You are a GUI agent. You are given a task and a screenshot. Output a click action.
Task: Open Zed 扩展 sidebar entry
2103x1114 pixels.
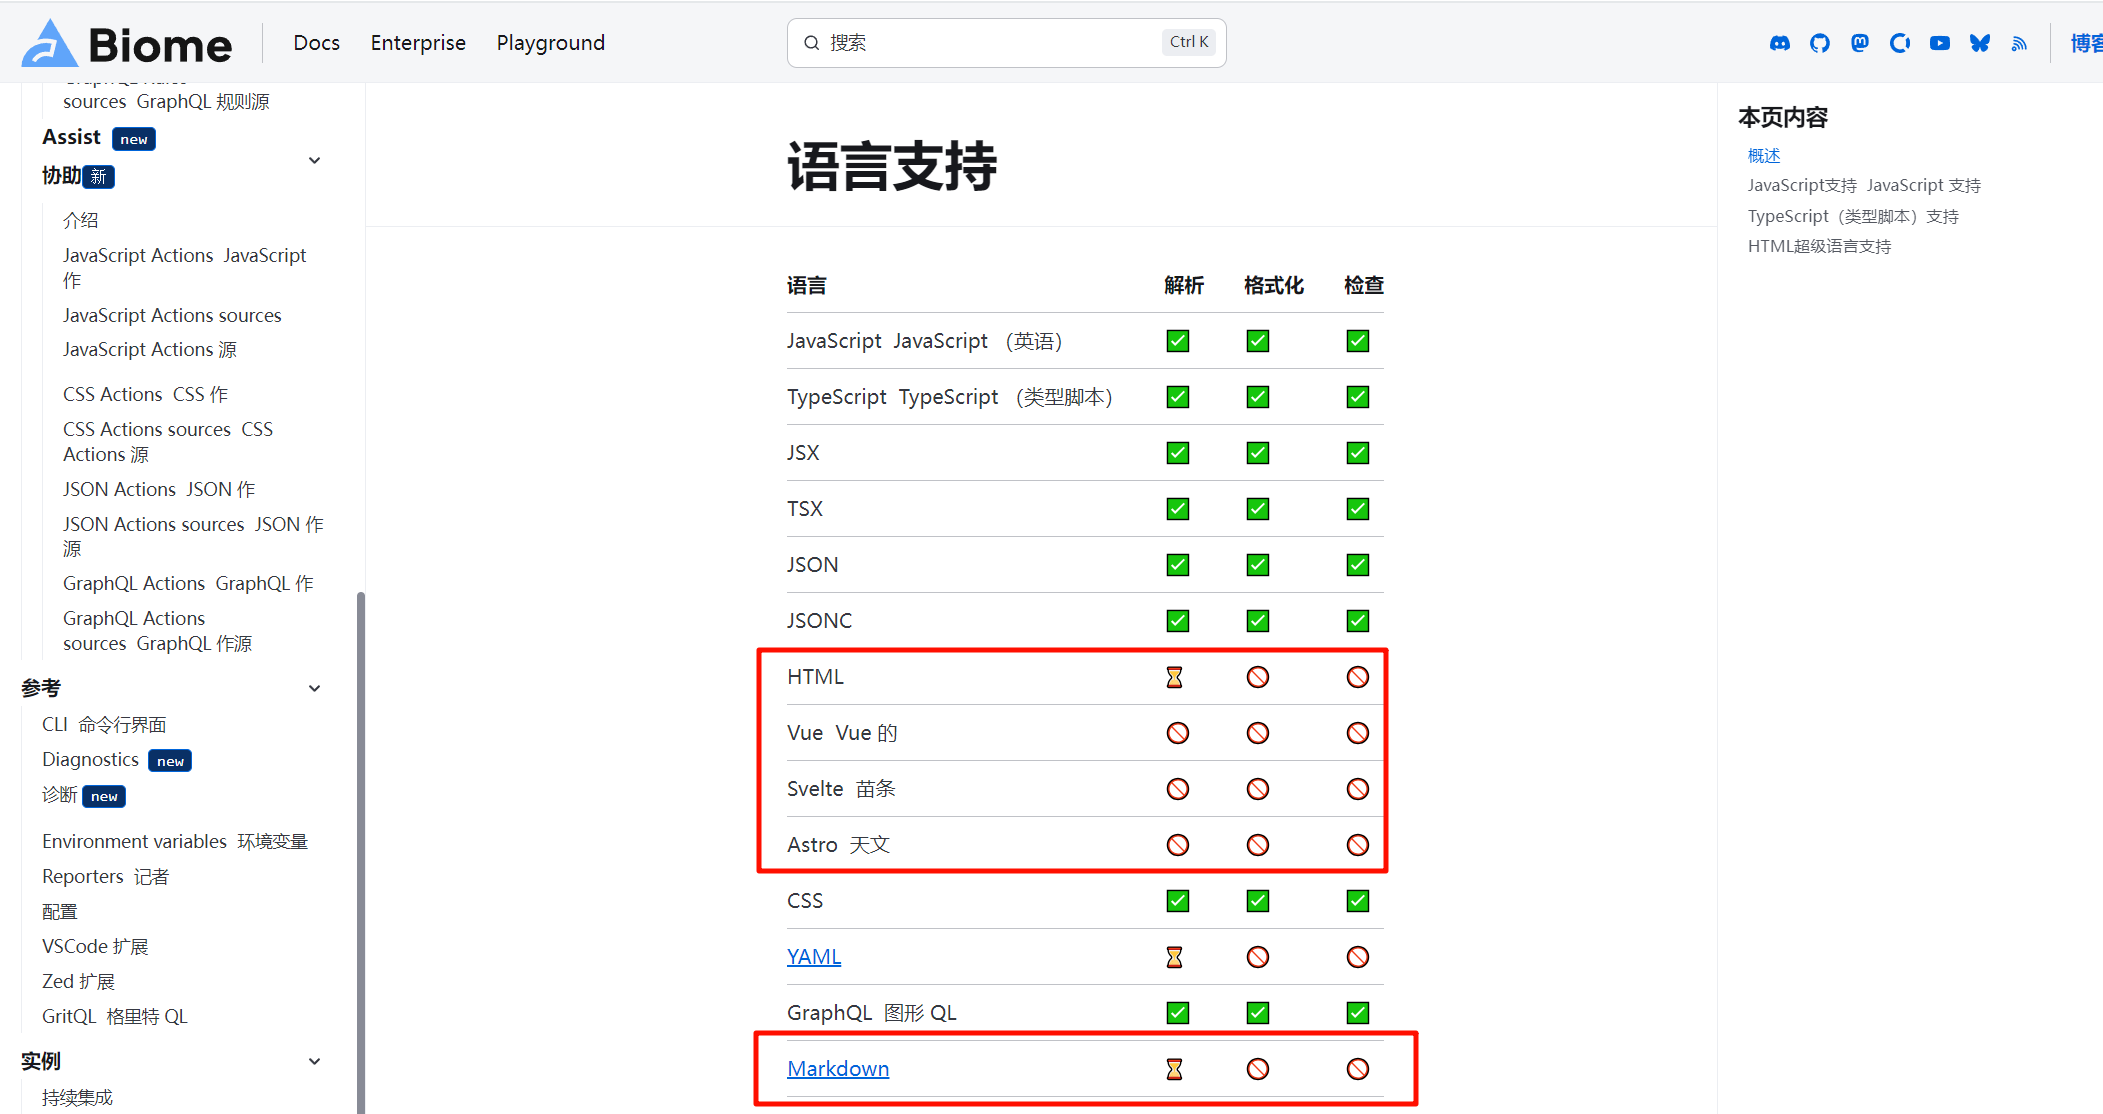tap(79, 982)
